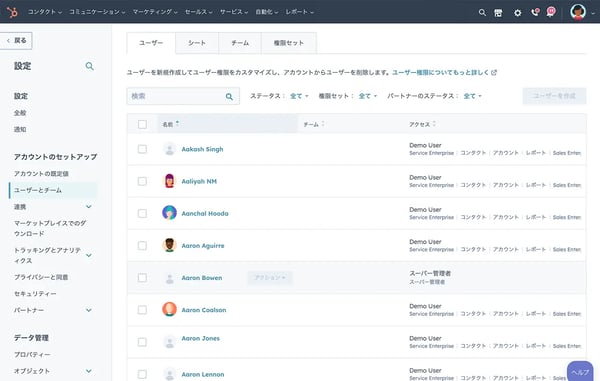Switch to the 権限セット tab
The width and height of the screenshot is (600, 381).
(x=289, y=43)
